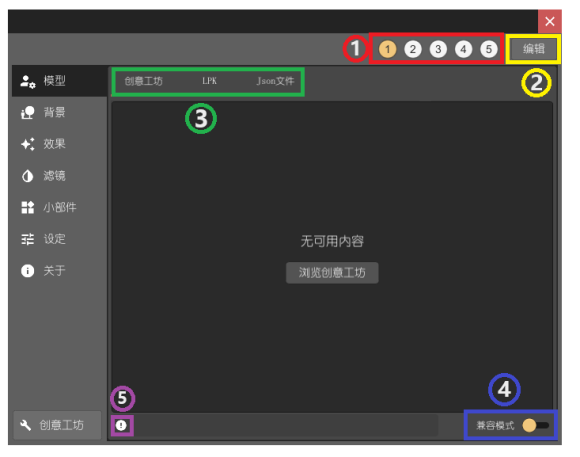
Task: Switch to the 创意工坊 tab
Action: pyautogui.click(x=144, y=81)
